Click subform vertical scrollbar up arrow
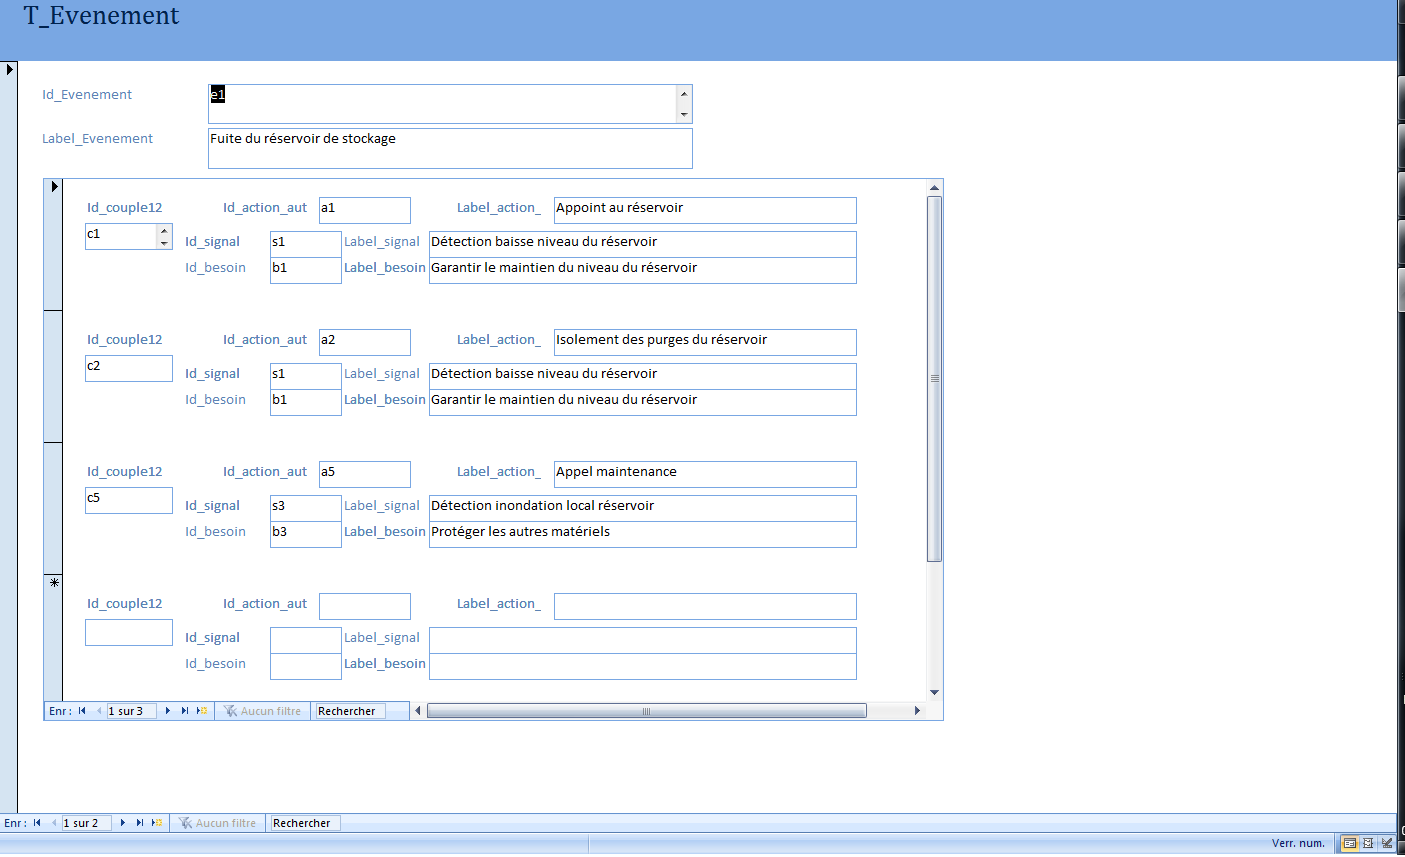Image resolution: width=1405 pixels, height=857 pixels. pyautogui.click(x=934, y=188)
